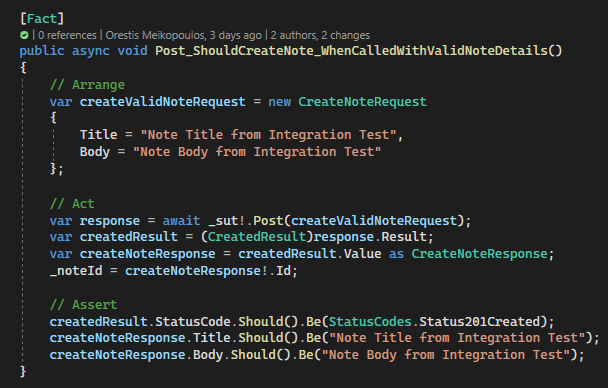Click method name Post_ShouldCreateNote_WhenCalledWithValidNoteDetails
The image size is (608, 388).
351,50
